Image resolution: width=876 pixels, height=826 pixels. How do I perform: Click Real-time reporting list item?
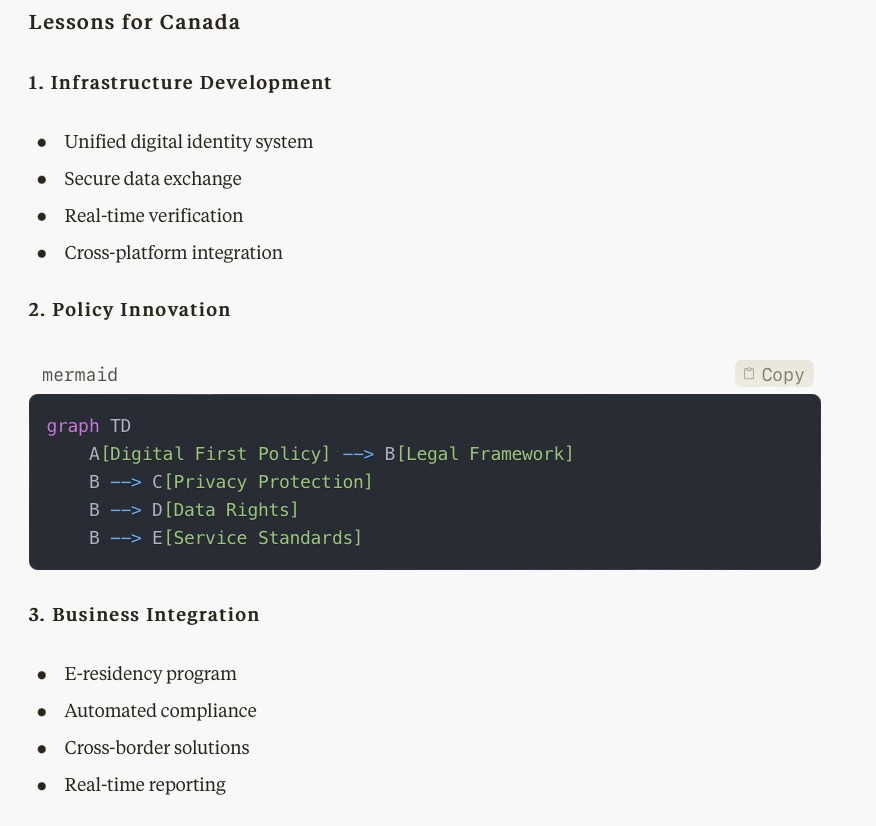(x=145, y=785)
